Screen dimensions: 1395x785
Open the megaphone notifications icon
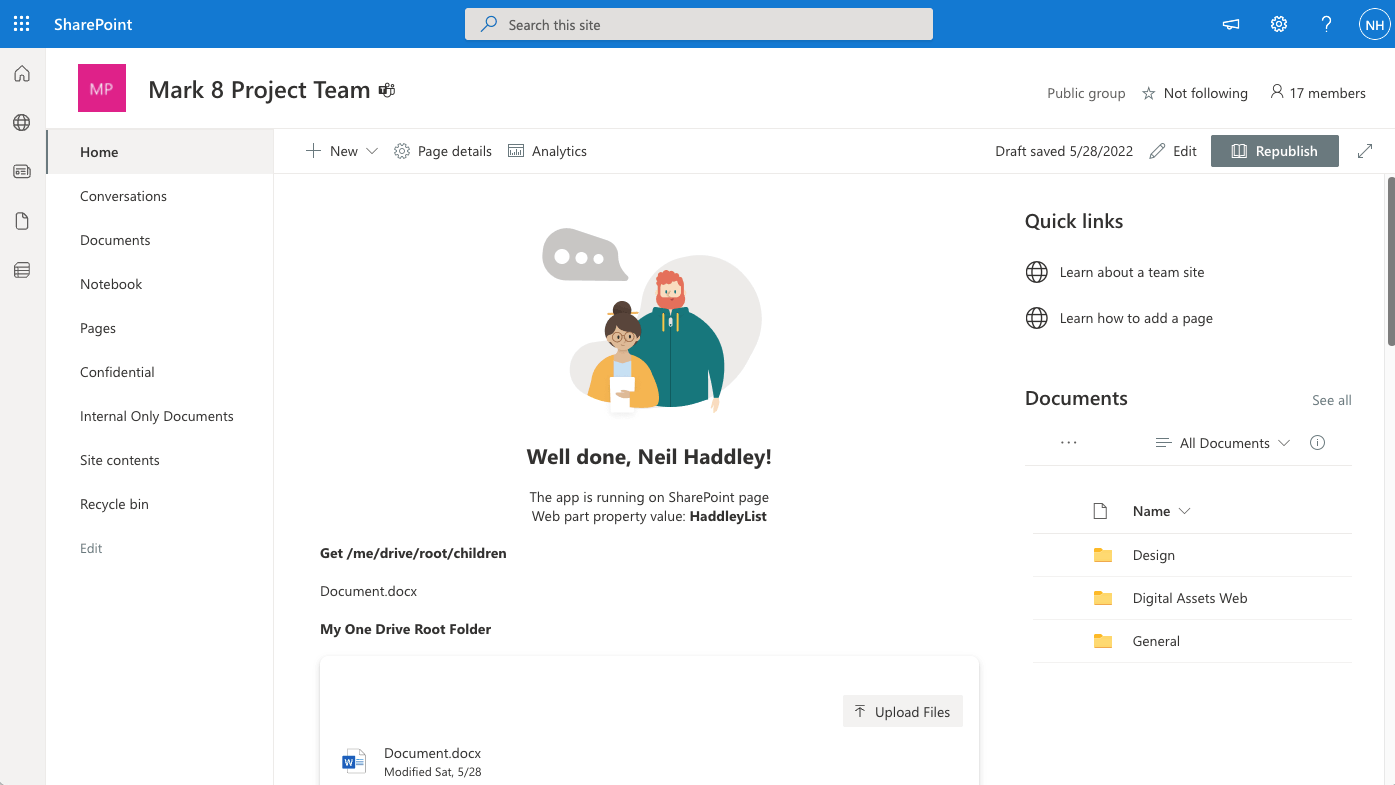[1231, 24]
